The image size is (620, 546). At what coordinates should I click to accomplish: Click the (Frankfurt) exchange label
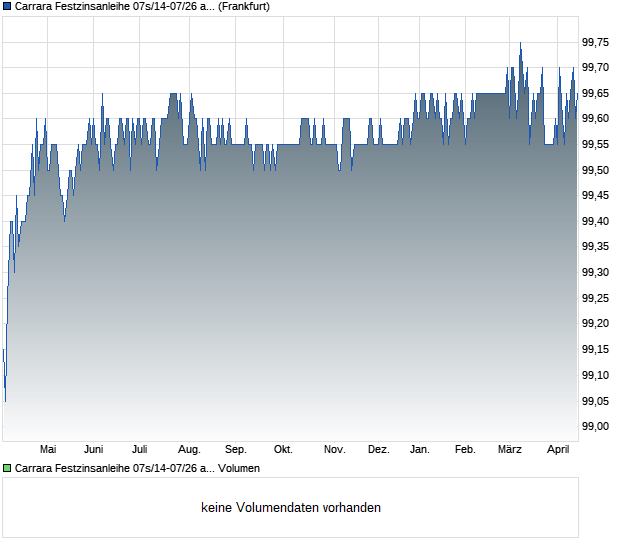(x=244, y=6)
